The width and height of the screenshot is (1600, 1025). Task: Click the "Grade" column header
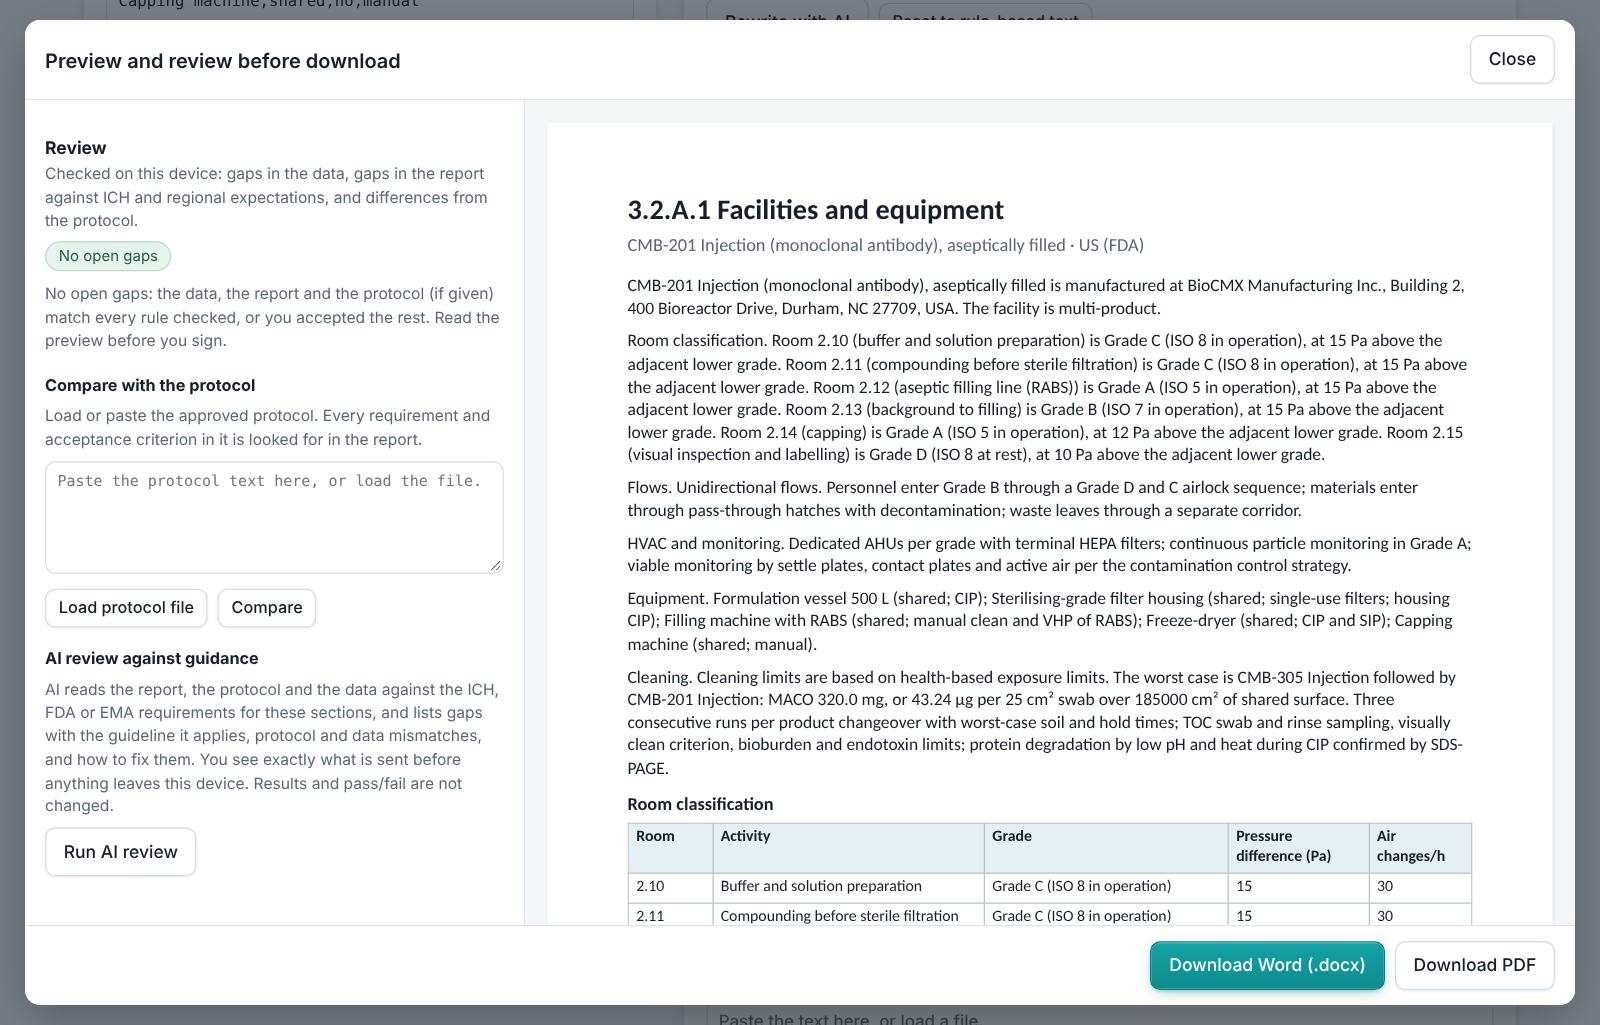coord(1106,847)
